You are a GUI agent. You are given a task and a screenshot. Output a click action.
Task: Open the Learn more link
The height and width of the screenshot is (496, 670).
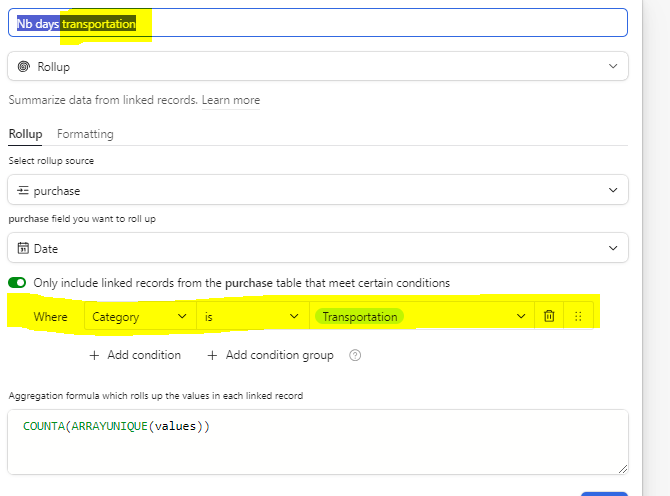(231, 100)
